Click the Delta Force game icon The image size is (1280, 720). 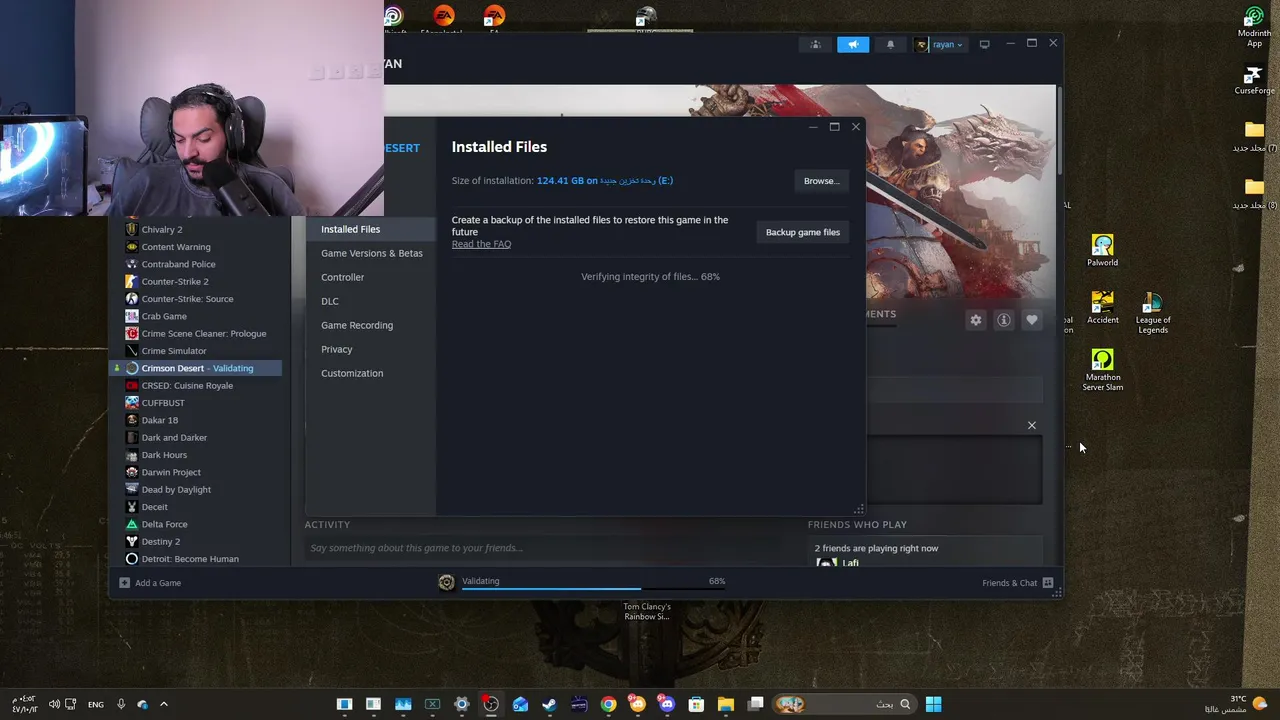[x=132, y=524]
